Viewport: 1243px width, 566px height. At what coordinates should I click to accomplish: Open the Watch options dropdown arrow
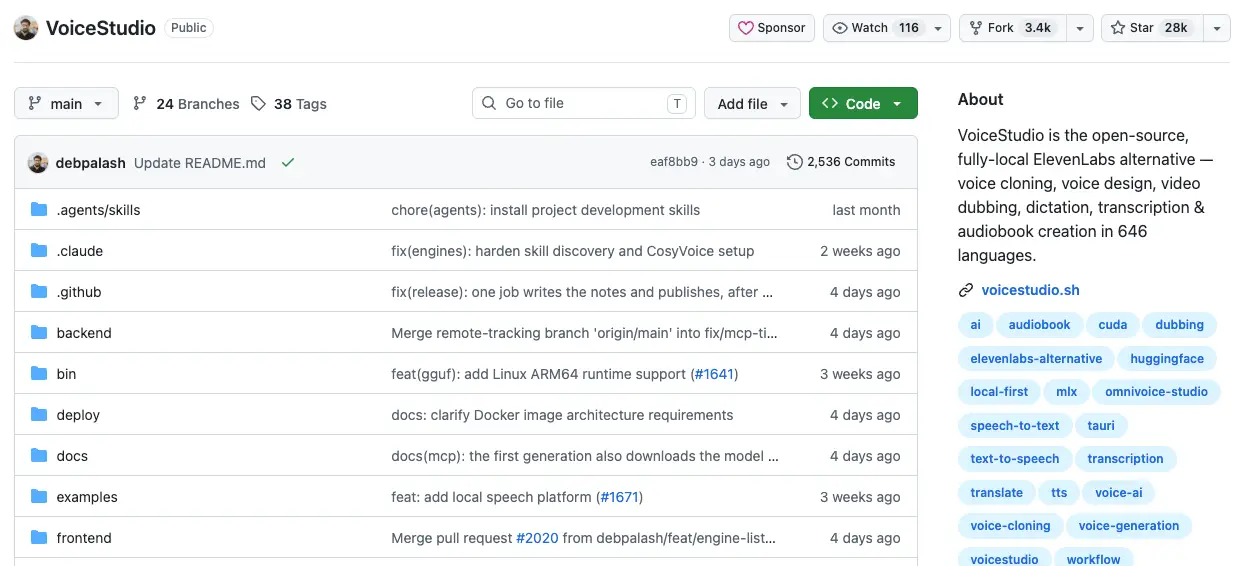(938, 28)
